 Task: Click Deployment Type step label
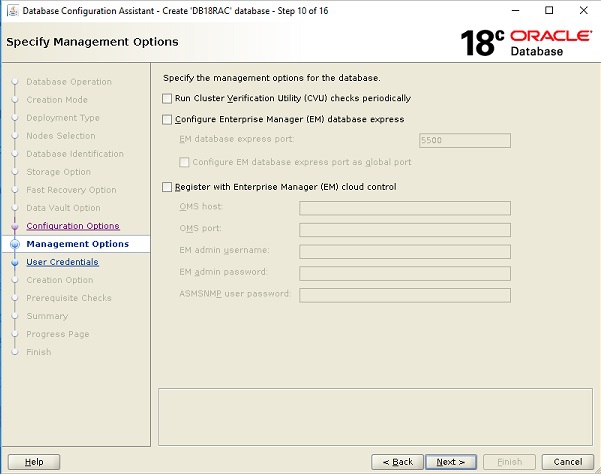tap(63, 118)
